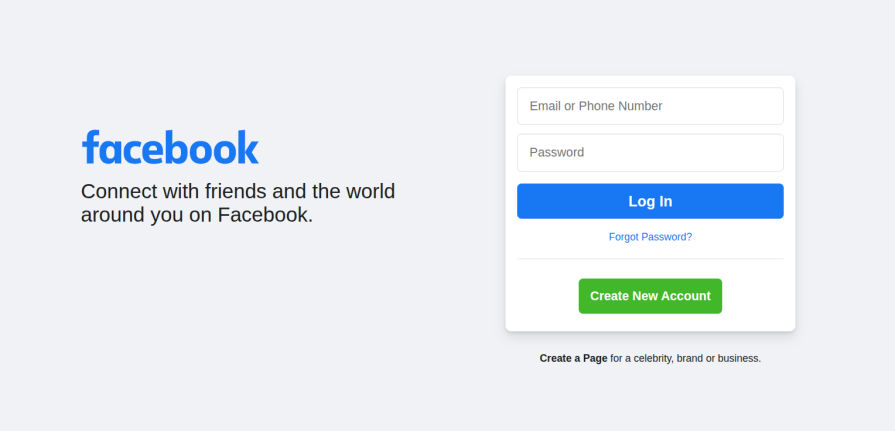Begin sign-up with Create New Account
The width and height of the screenshot is (895, 431).
tap(650, 296)
